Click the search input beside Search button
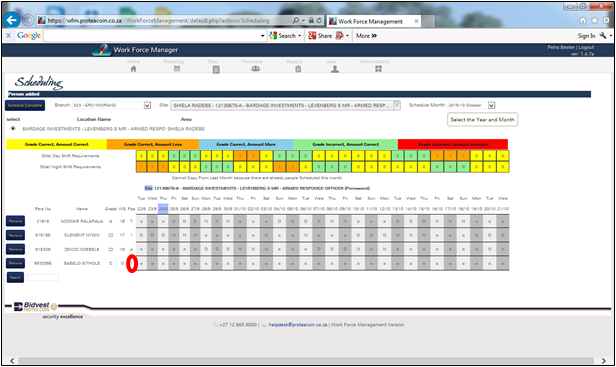This screenshot has width=616, height=367. (43, 277)
